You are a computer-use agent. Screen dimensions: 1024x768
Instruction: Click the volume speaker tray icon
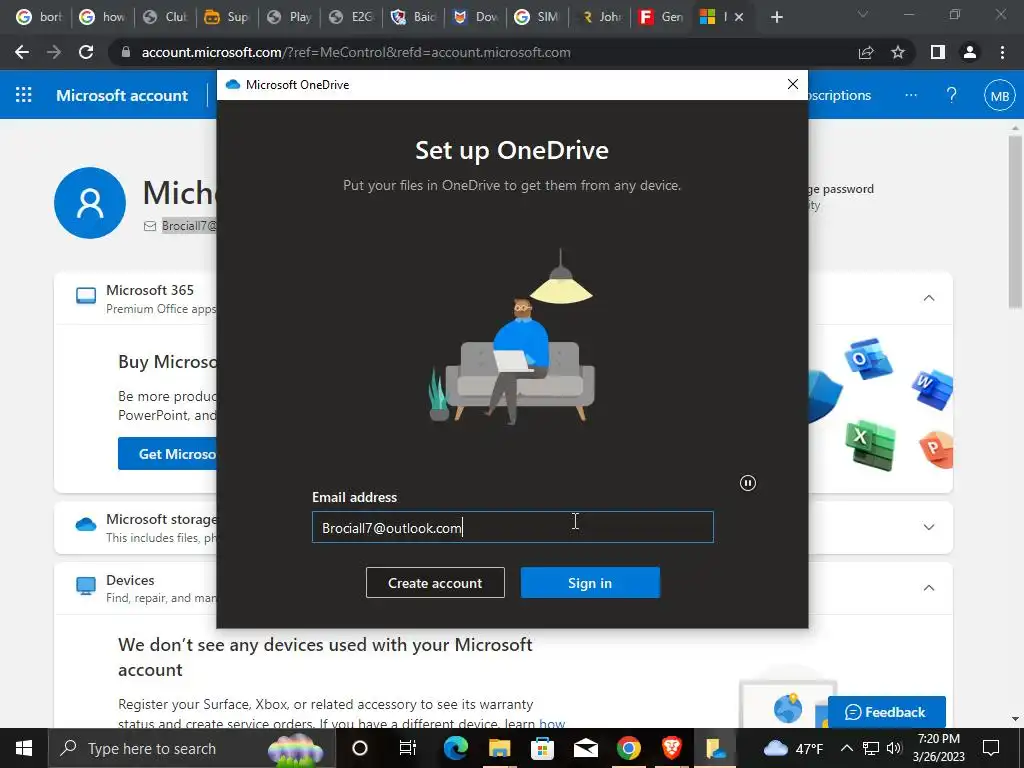coord(894,748)
